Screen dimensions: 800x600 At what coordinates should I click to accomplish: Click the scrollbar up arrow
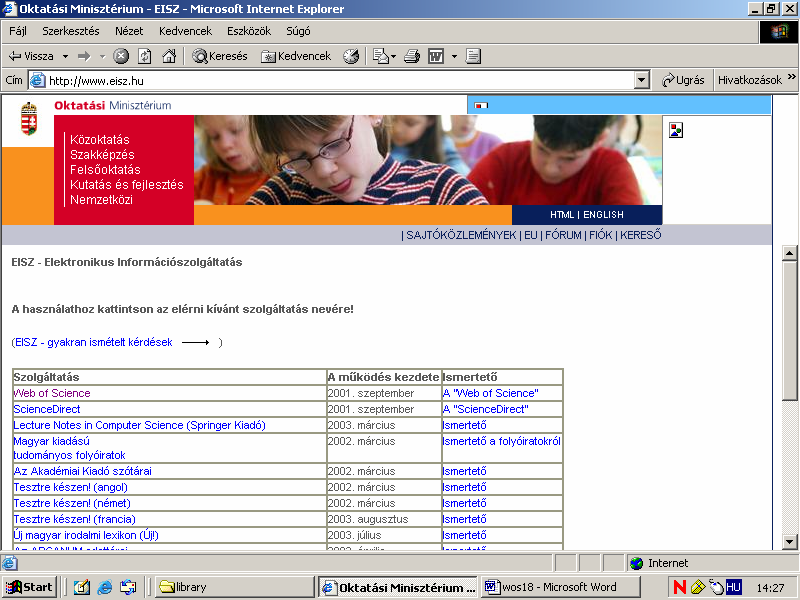789,253
